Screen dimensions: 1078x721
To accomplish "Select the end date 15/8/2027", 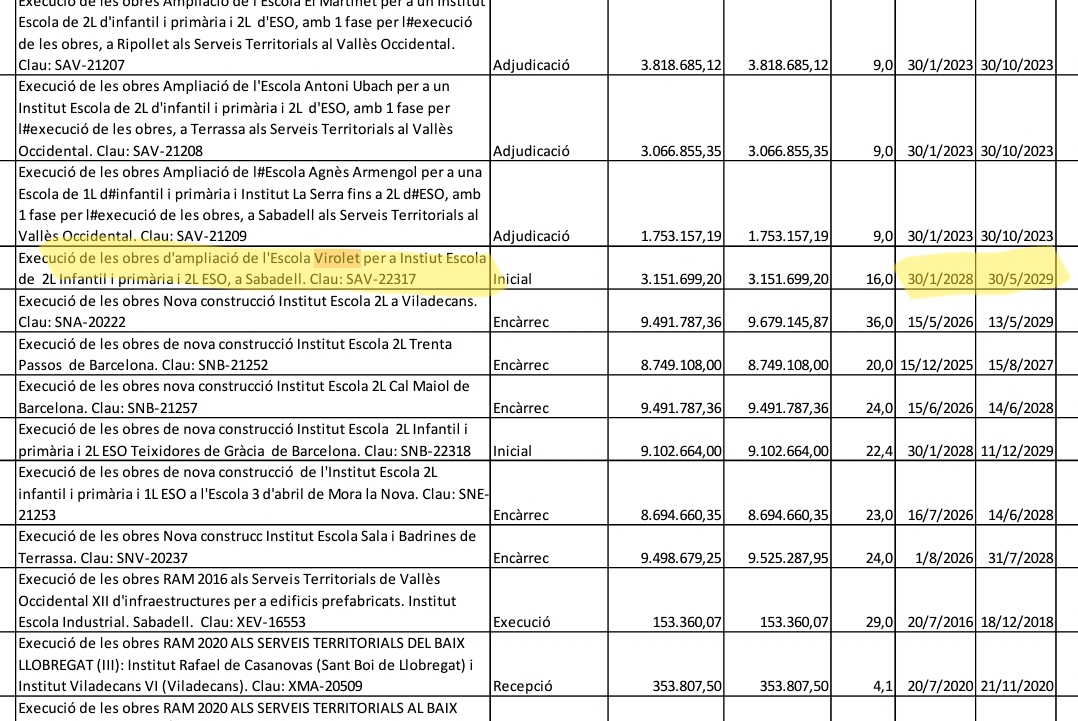I will point(1020,365).
